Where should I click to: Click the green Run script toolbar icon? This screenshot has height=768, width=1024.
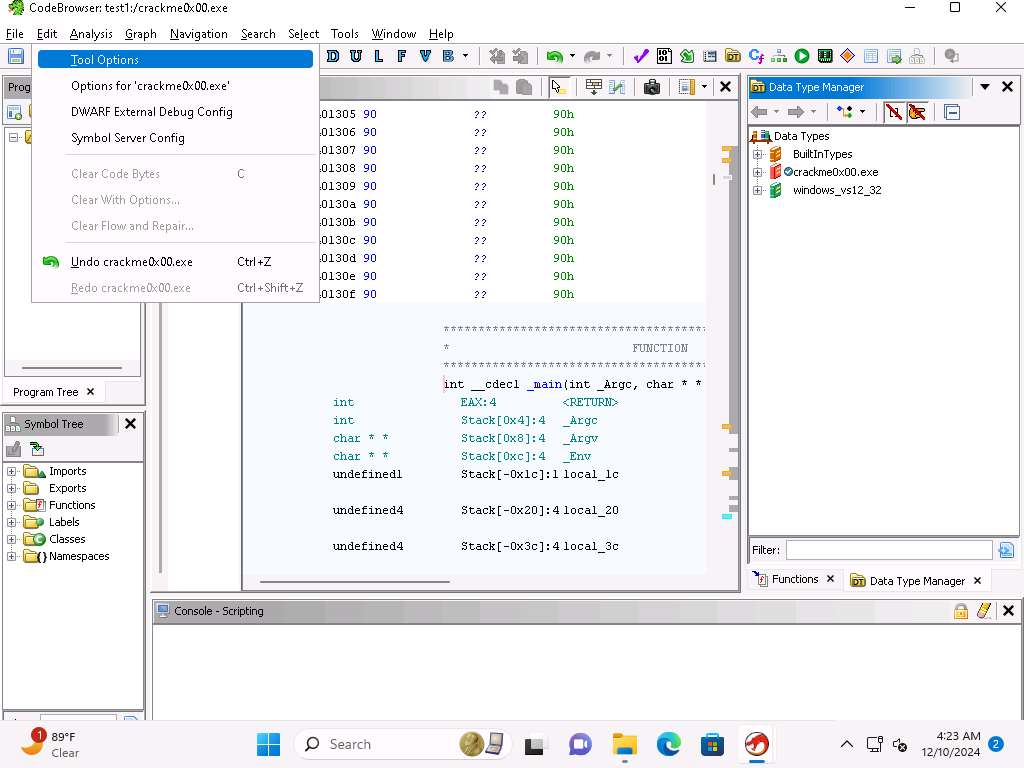802,57
